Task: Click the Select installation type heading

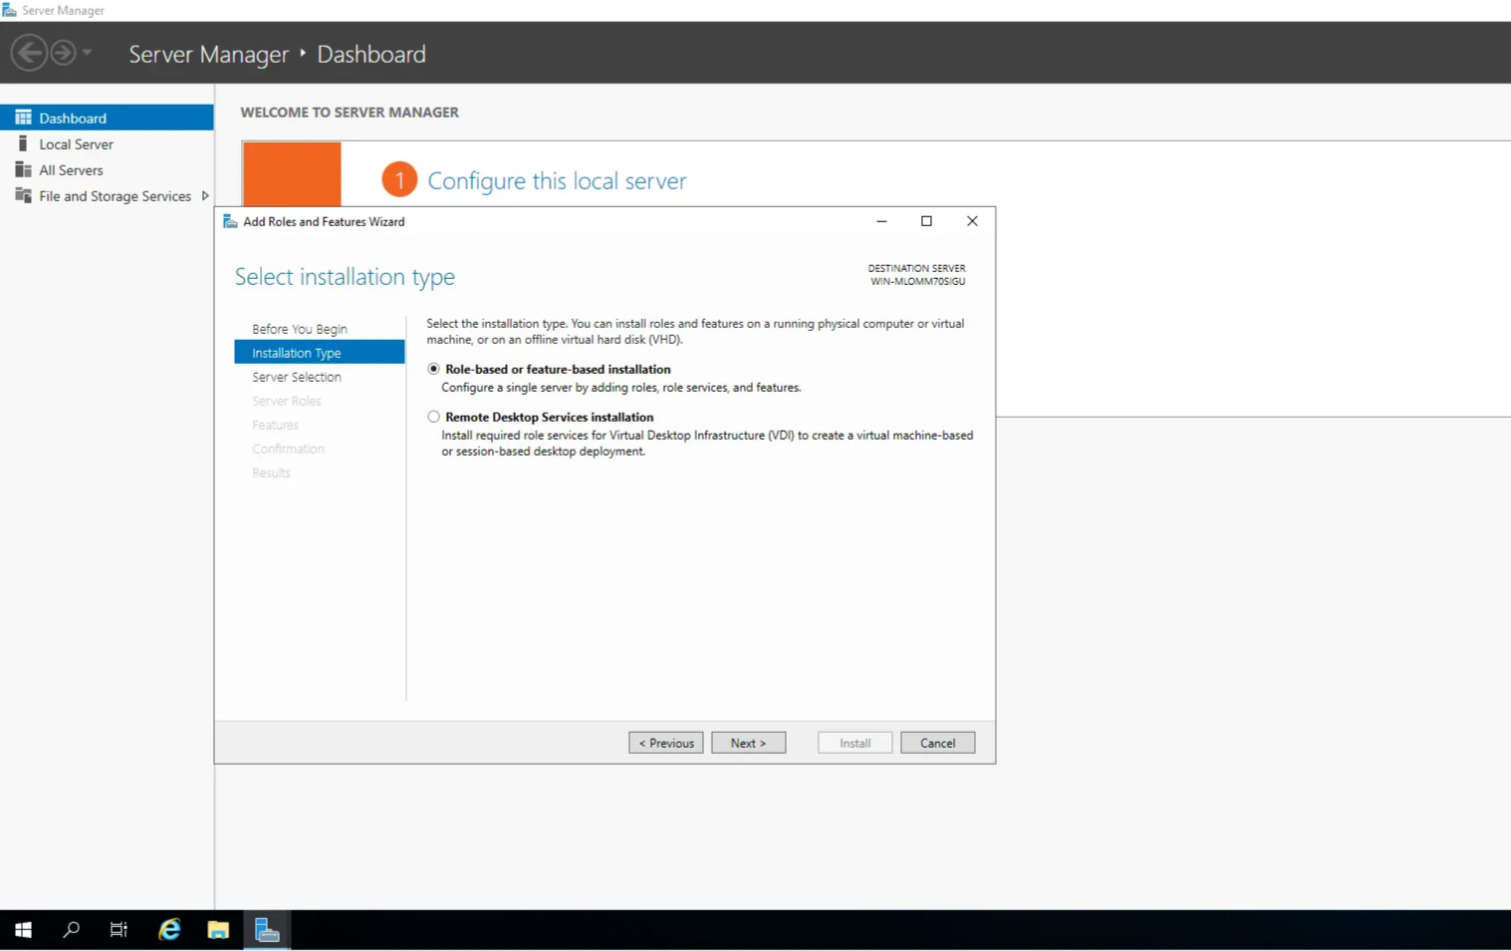Action: [x=345, y=277]
